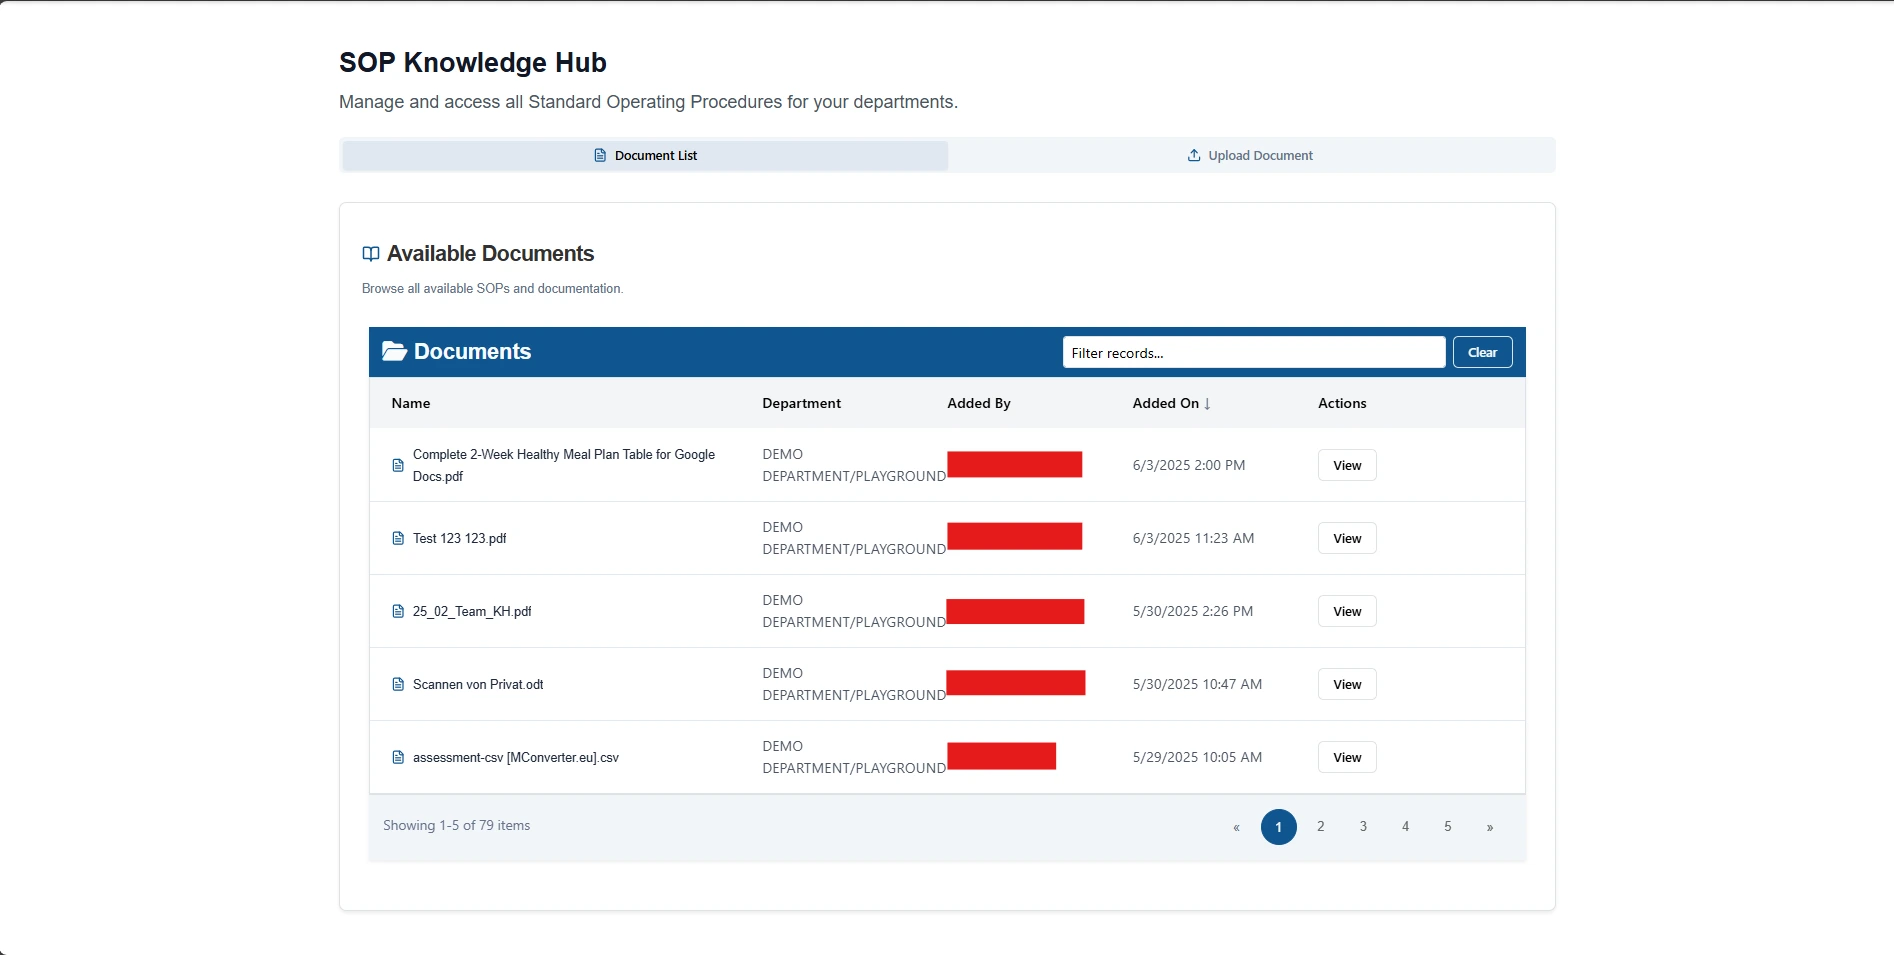This screenshot has width=1894, height=955.
Task: Go to page 2 of documents
Action: [1321, 826]
